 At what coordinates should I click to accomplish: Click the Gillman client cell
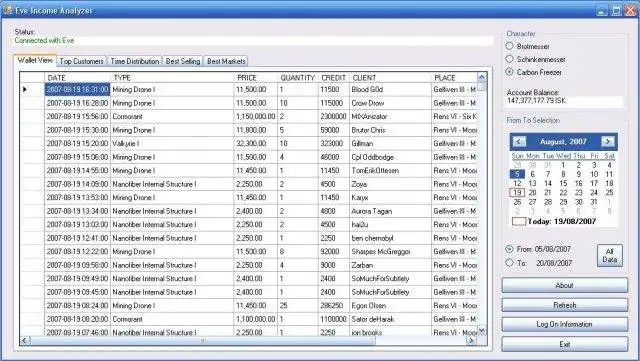click(x=391, y=143)
